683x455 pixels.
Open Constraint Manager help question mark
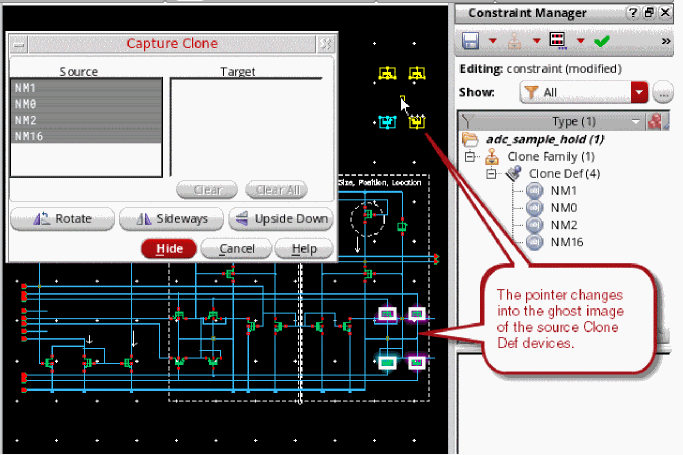[x=632, y=13]
